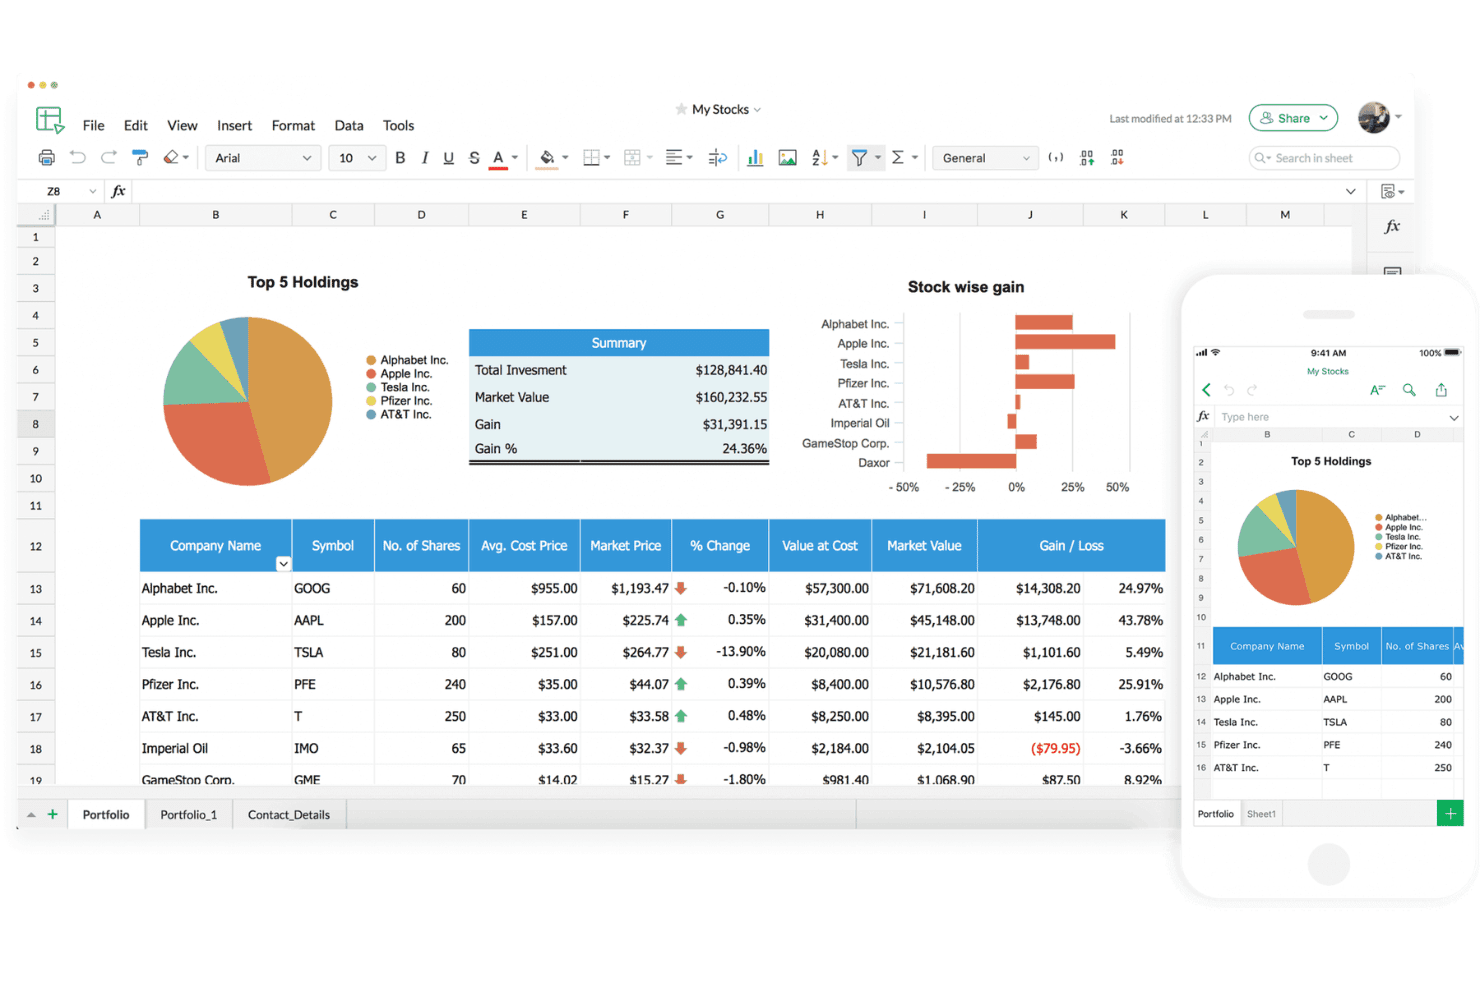The height and width of the screenshot is (987, 1480).
Task: Open the General number format dropdown
Action: tap(985, 158)
